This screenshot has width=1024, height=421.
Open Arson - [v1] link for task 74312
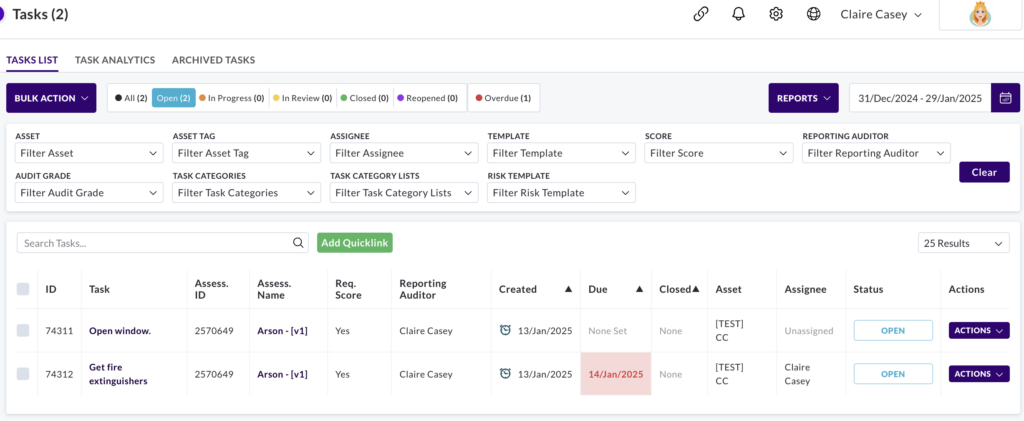click(282, 374)
